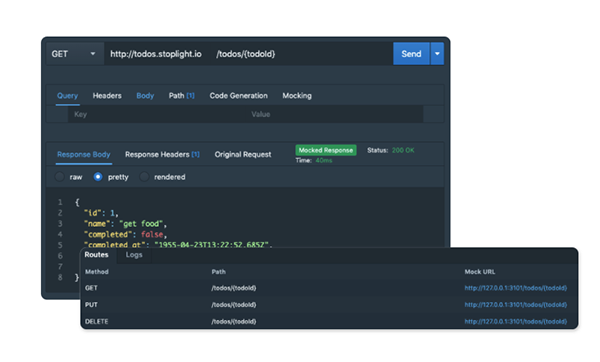Click the query Value input field

335,114
